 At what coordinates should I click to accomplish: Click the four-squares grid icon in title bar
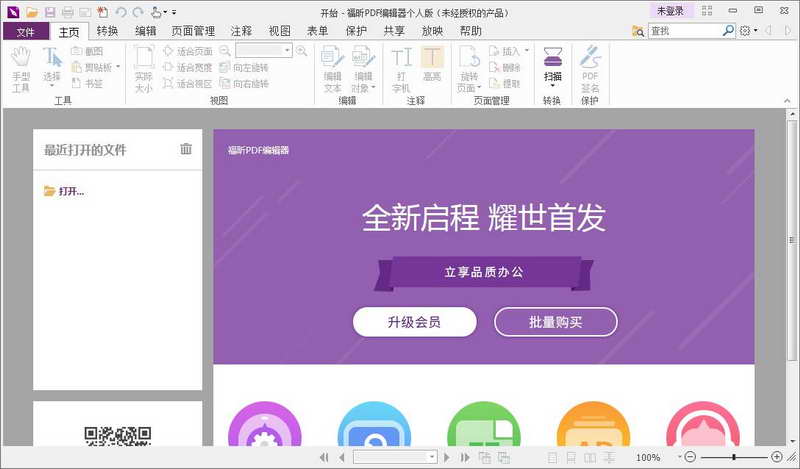[x=707, y=11]
